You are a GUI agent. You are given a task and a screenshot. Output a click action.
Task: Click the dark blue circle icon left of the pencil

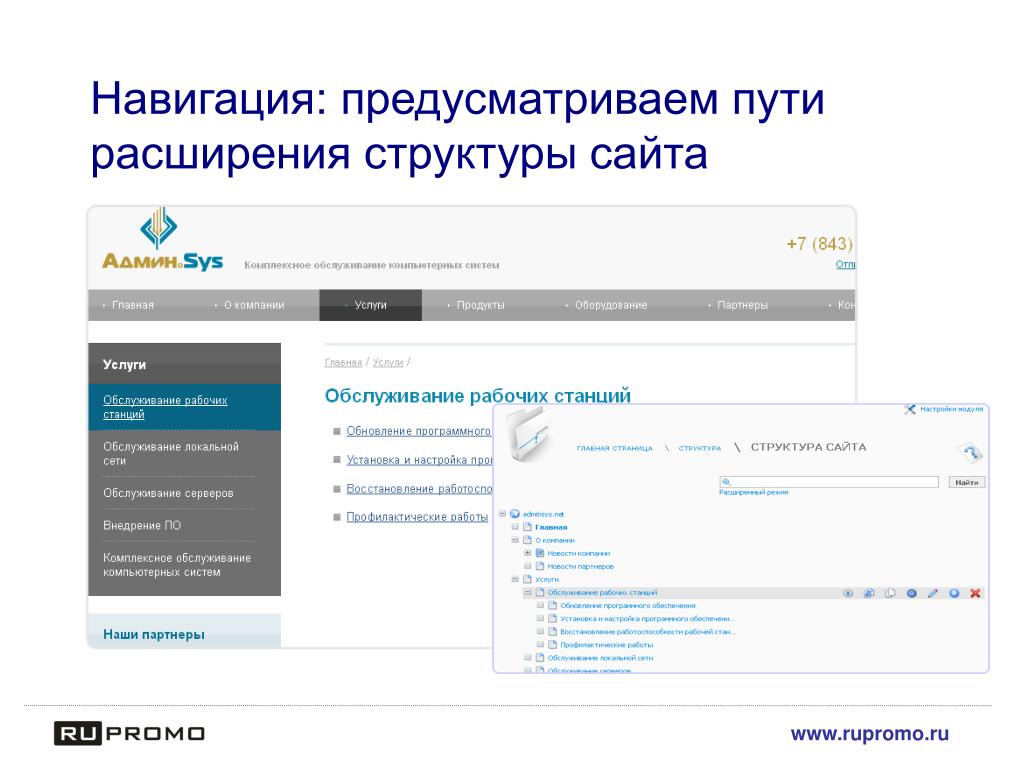[912, 593]
